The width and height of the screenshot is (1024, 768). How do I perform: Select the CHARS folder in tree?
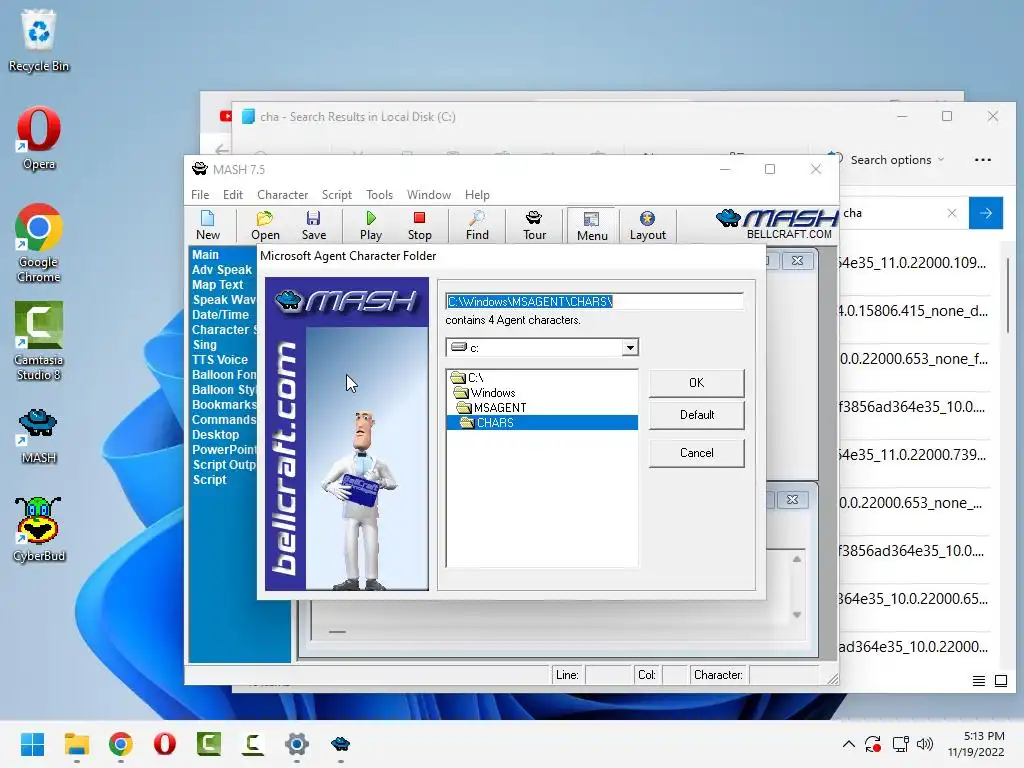pyautogui.click(x=542, y=423)
